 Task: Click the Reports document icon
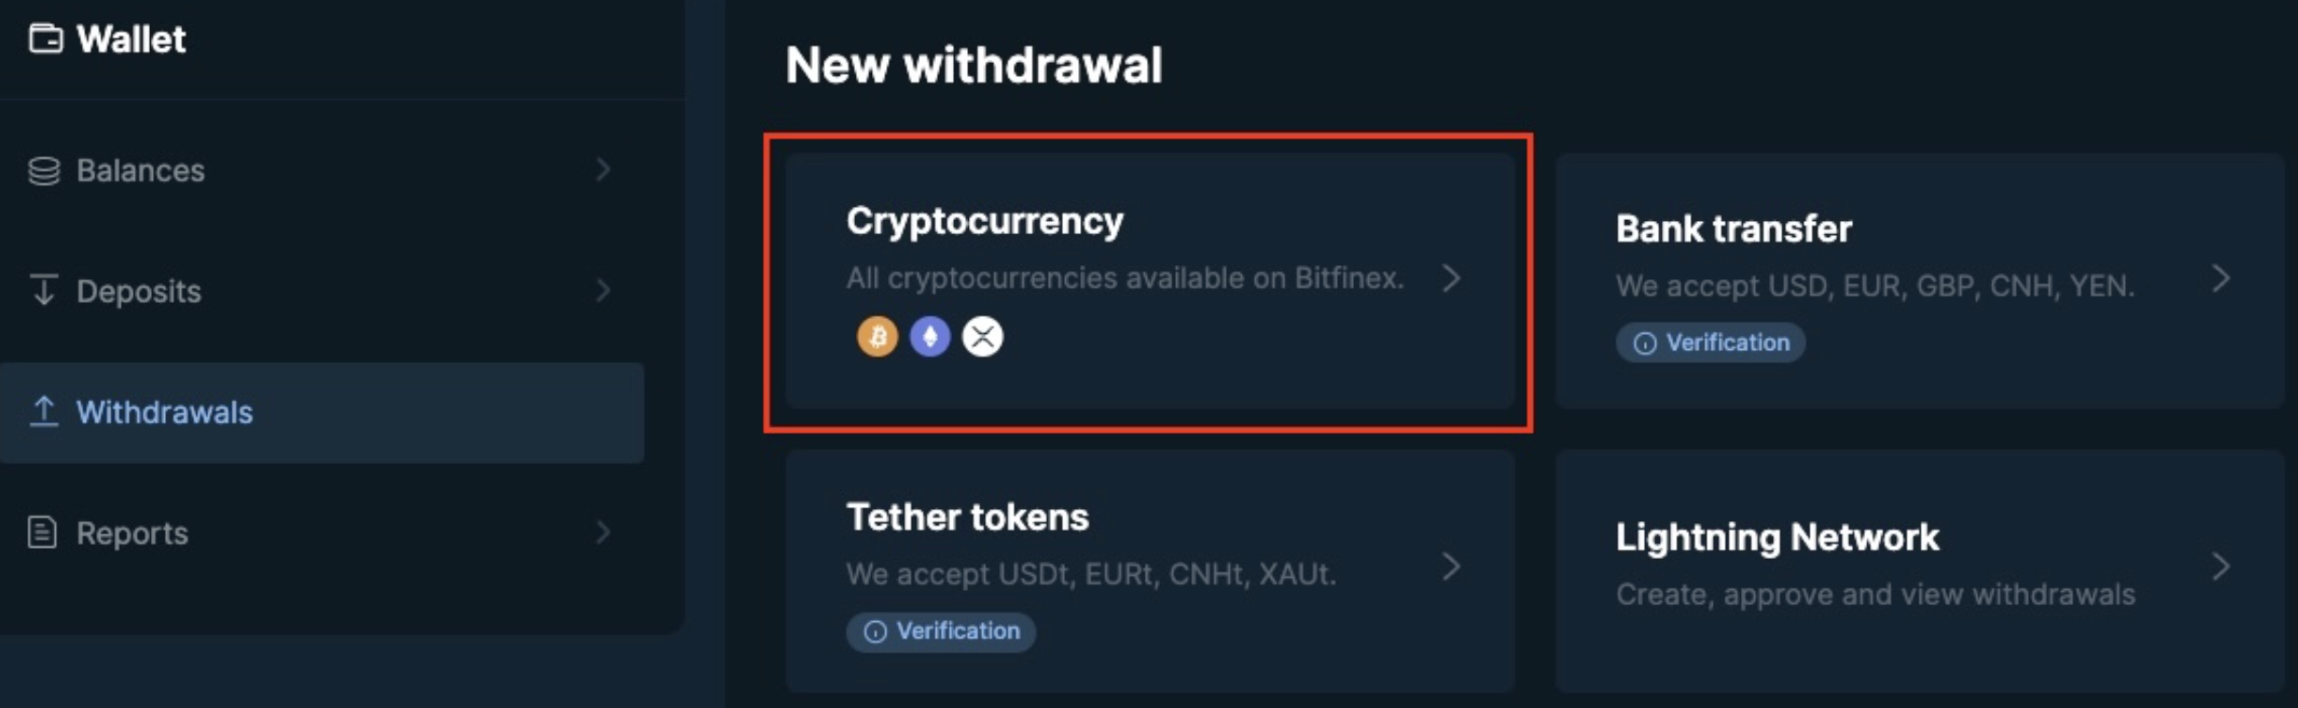point(42,532)
